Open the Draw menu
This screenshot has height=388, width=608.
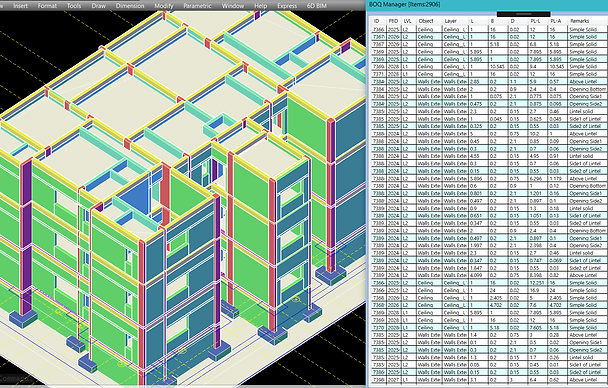click(x=98, y=6)
